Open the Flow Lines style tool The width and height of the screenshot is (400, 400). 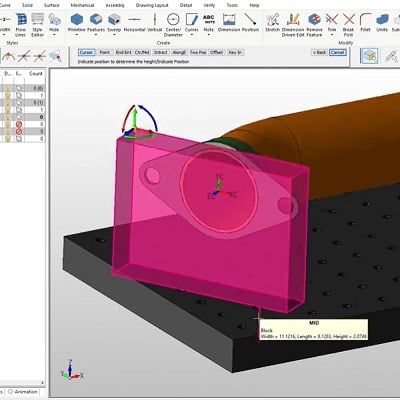(x=21, y=25)
